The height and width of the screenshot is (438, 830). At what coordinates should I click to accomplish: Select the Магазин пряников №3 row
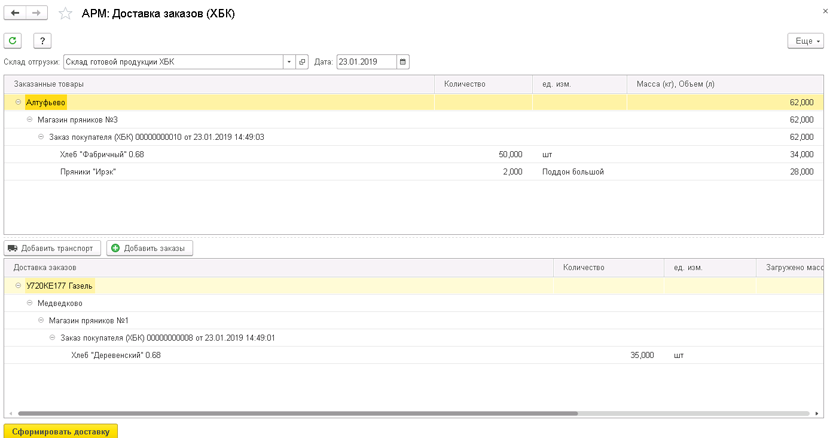pos(413,120)
